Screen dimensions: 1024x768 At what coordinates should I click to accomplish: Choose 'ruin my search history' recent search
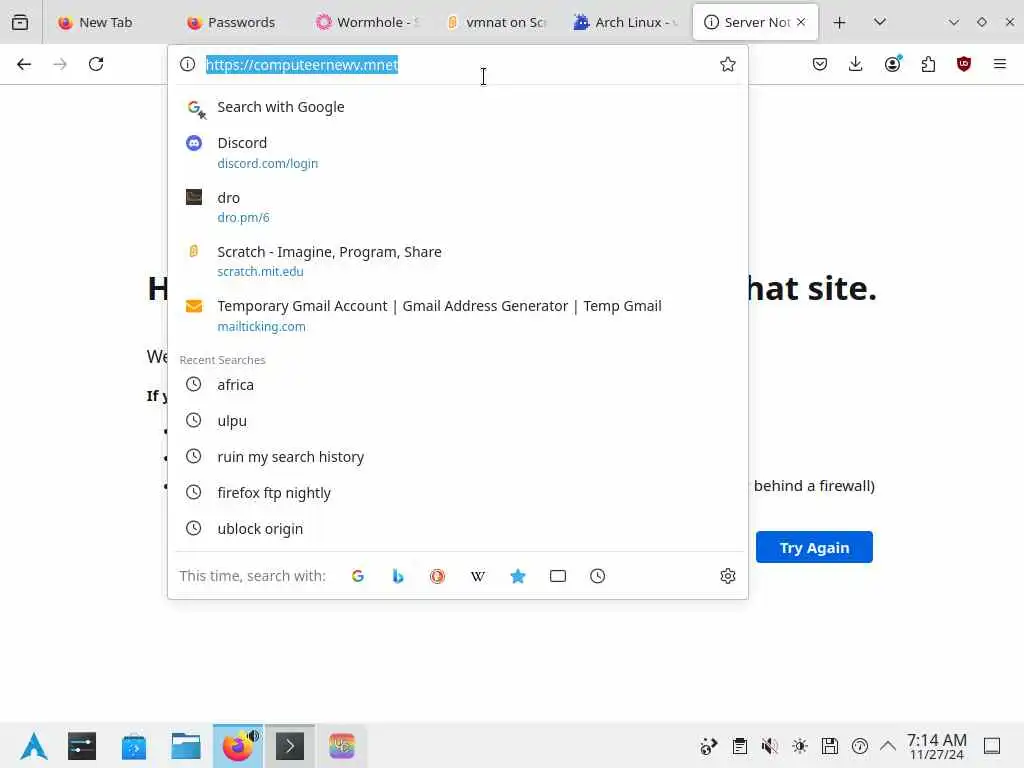coord(458,456)
